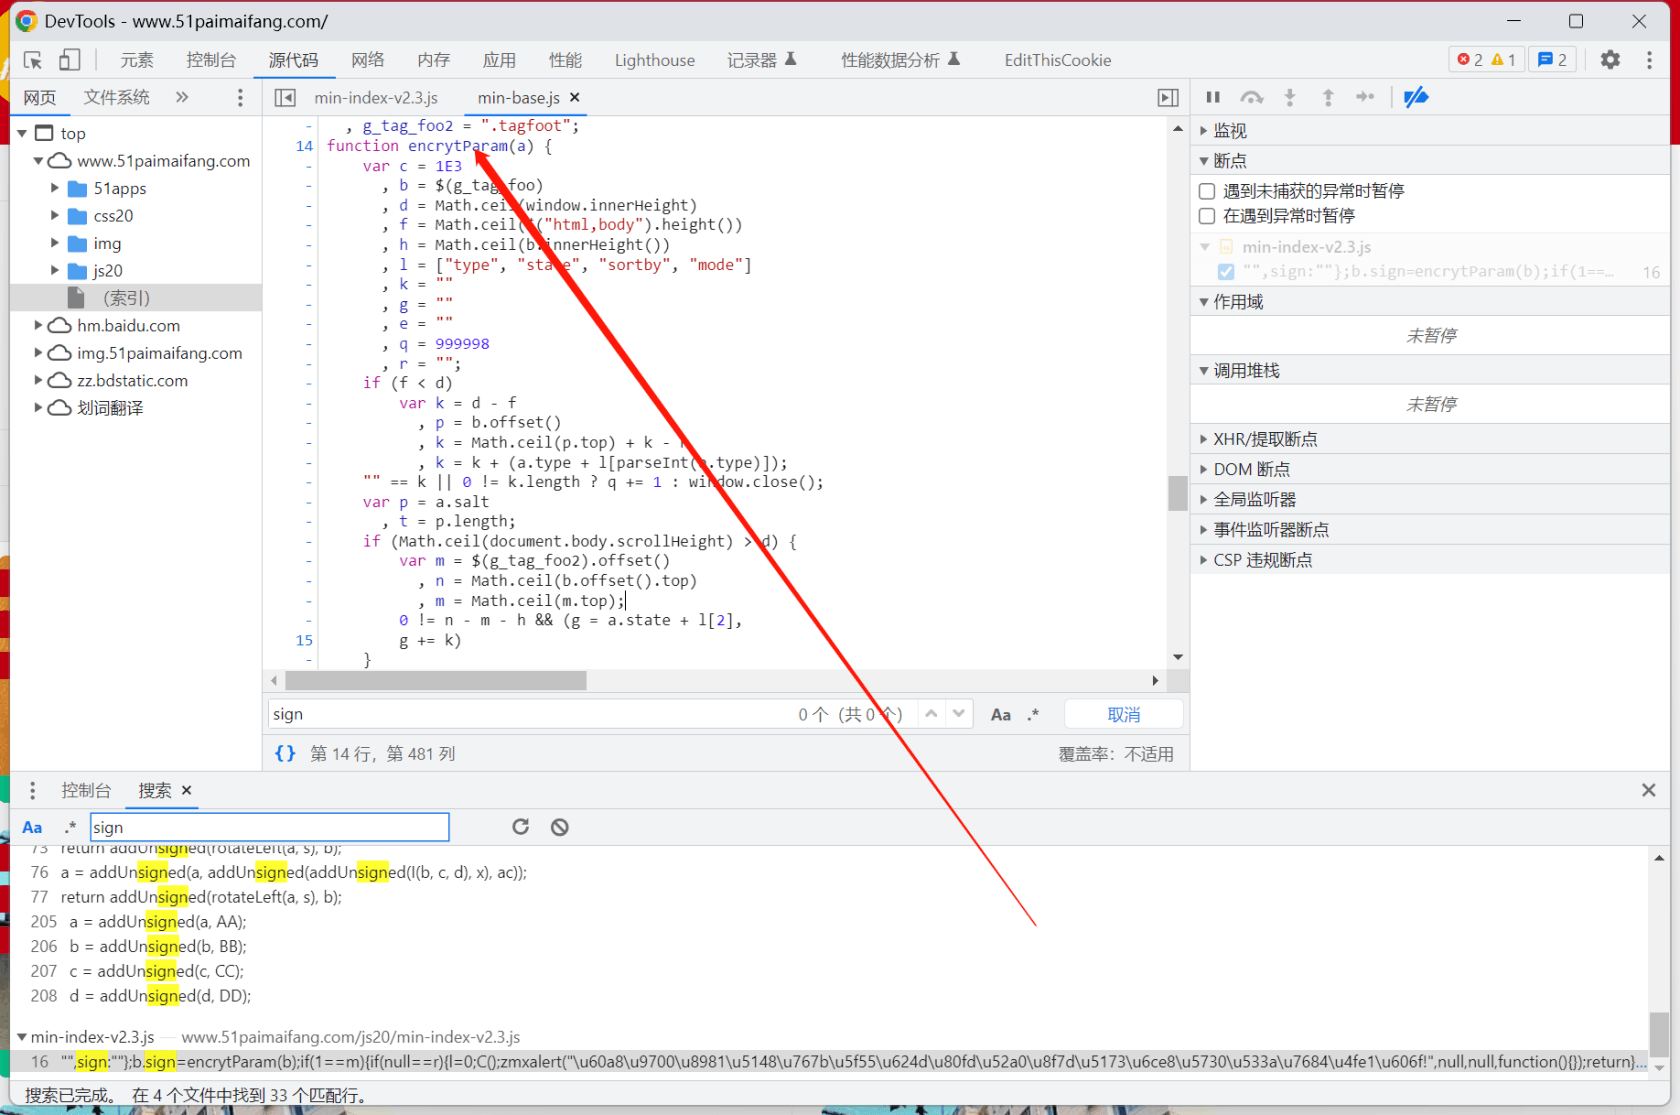Switch to 控制台 drawer tab
The width and height of the screenshot is (1680, 1115).
86,790
